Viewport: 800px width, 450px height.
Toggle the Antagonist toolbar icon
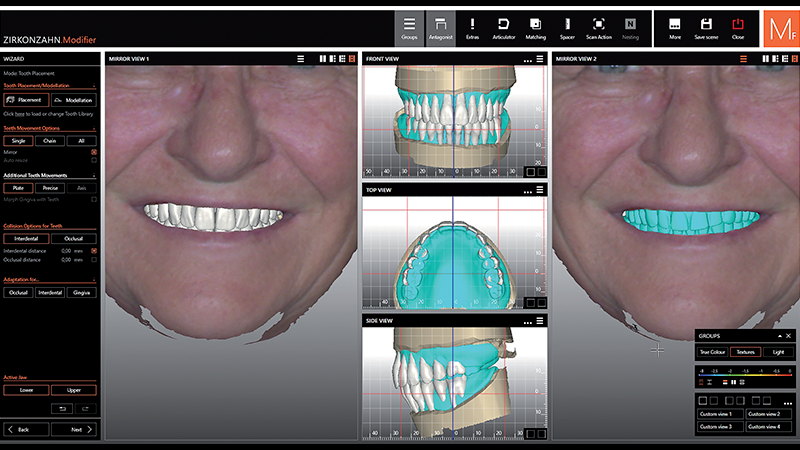tap(440, 28)
